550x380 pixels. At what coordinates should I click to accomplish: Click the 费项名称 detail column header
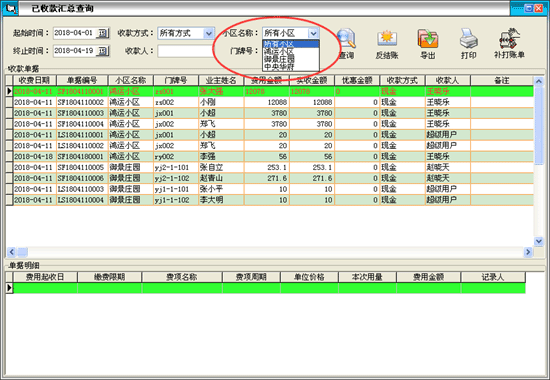pyautogui.click(x=182, y=277)
